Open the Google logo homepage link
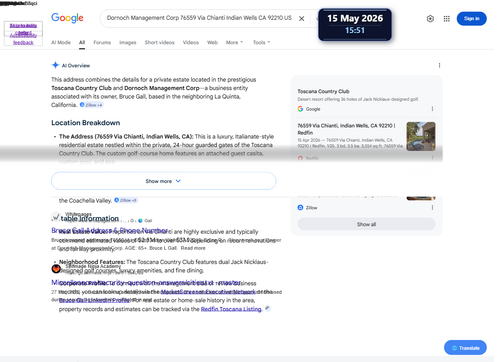Image resolution: width=500 pixels, height=362 pixels. (x=67, y=18)
